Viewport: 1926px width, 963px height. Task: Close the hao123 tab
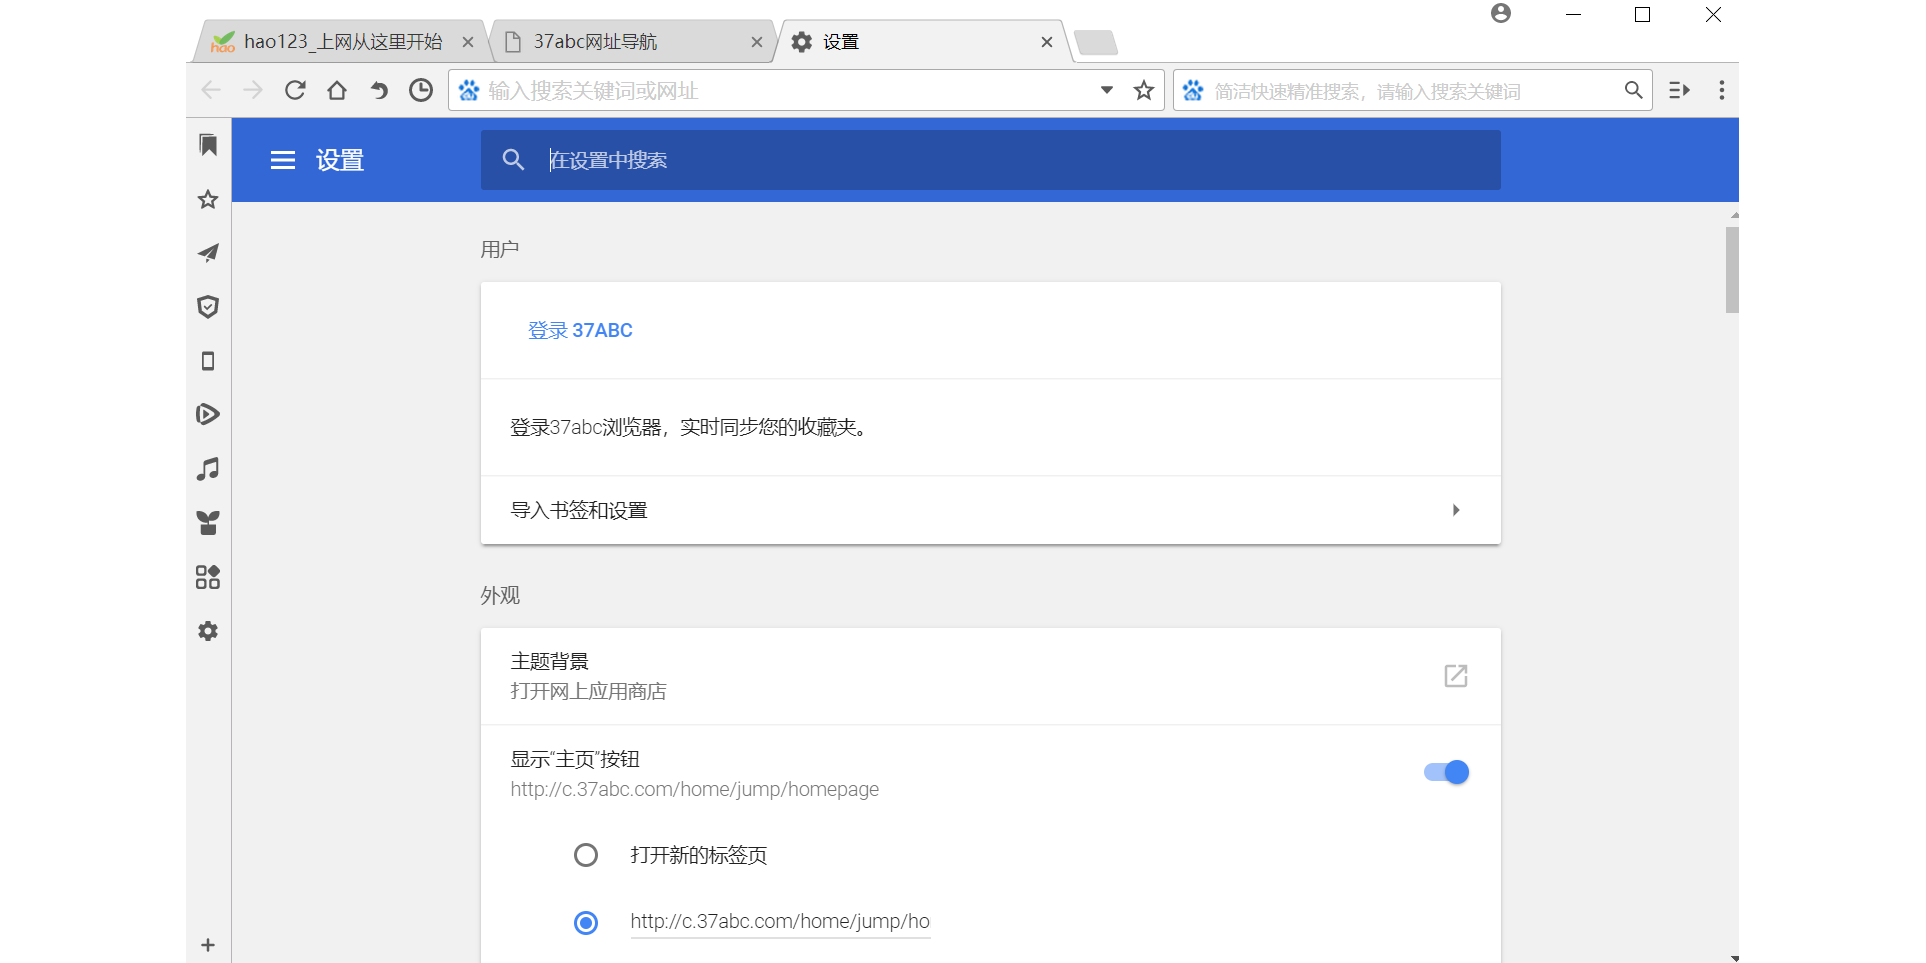coord(468,42)
